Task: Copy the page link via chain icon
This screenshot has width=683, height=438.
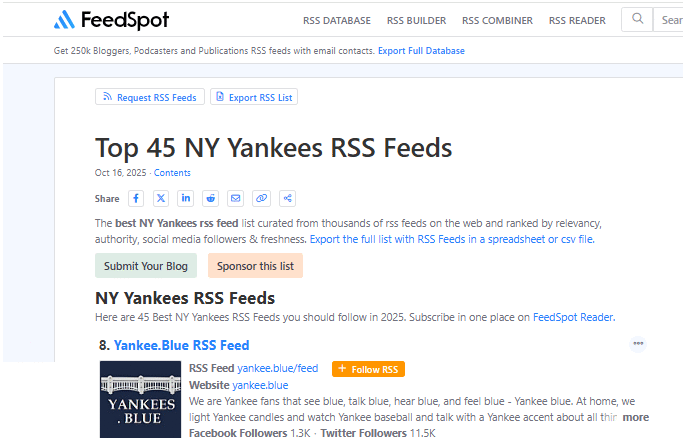Action: (x=261, y=198)
